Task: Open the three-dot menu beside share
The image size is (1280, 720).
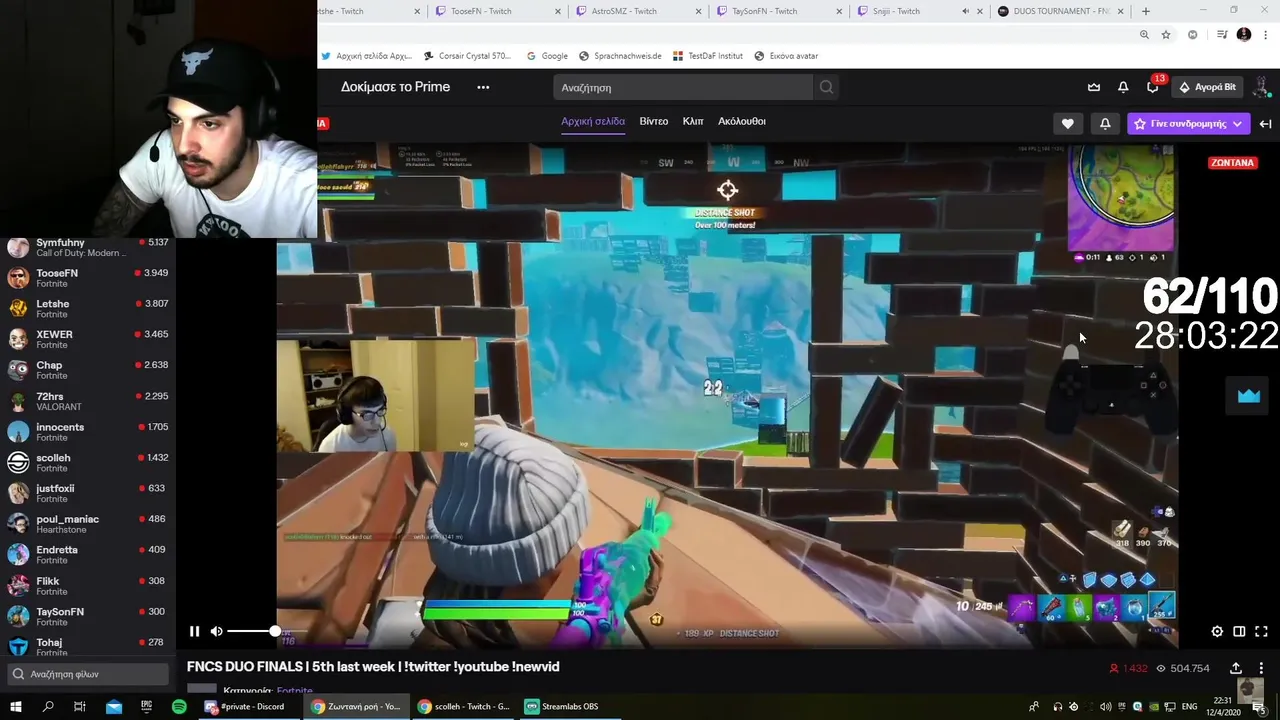Action: tap(1261, 668)
